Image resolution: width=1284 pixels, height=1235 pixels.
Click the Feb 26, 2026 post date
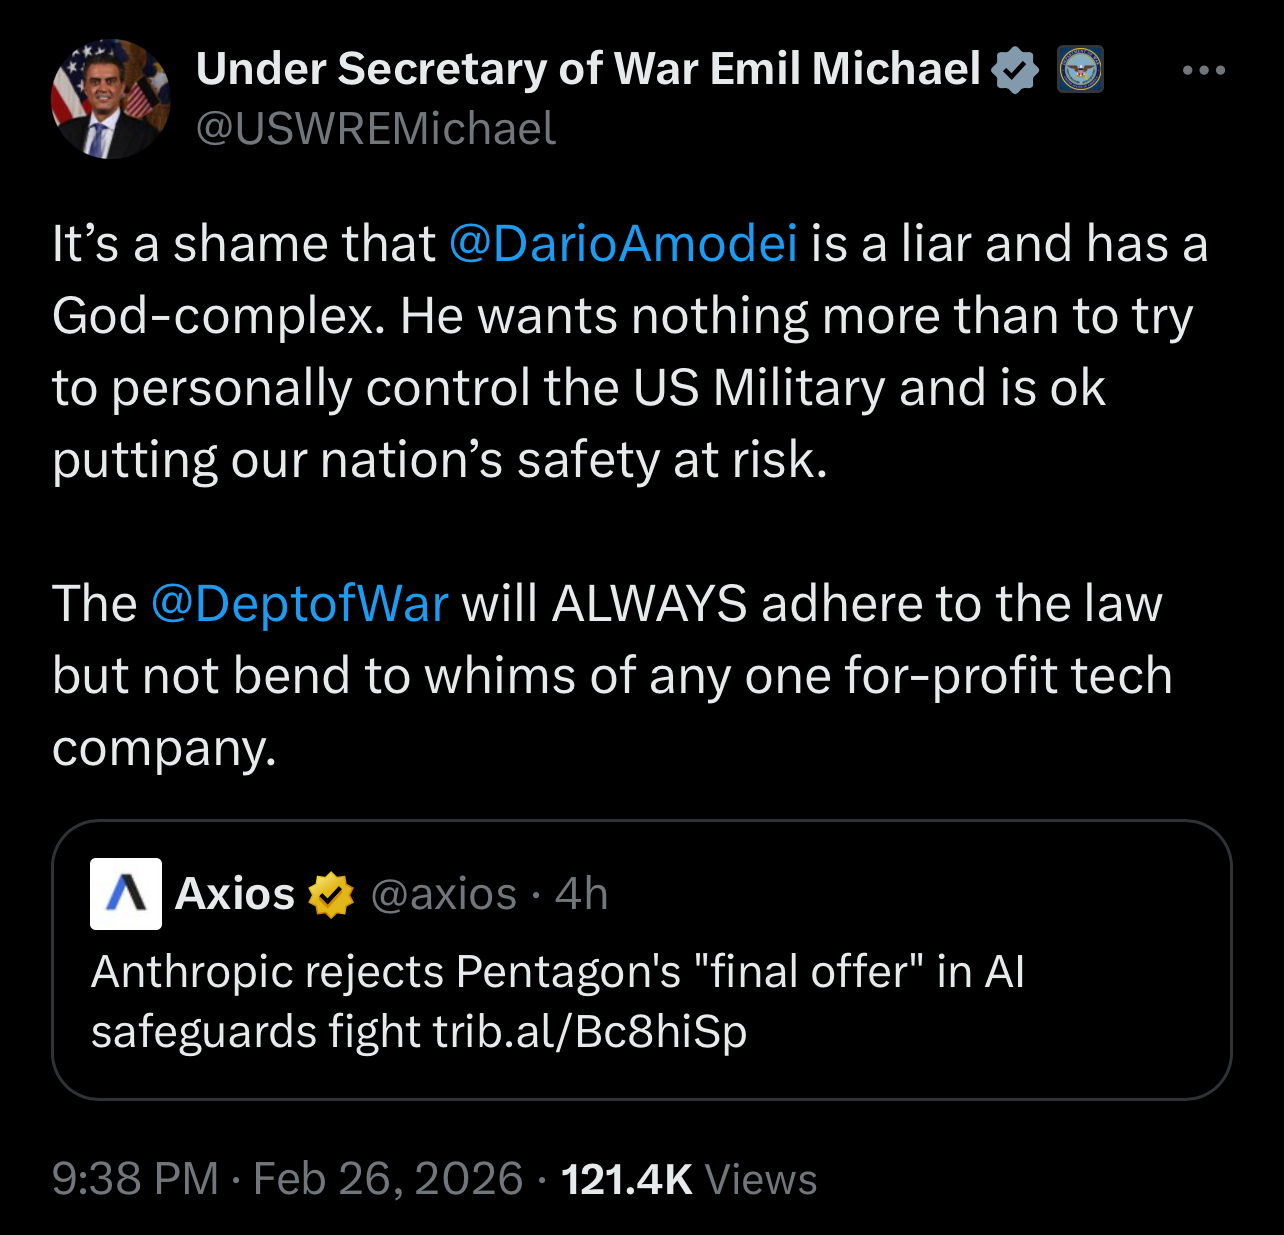click(x=388, y=1179)
